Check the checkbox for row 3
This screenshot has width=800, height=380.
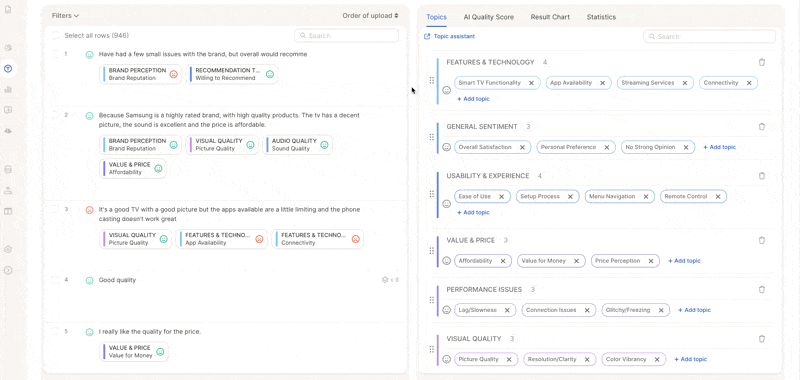click(x=56, y=210)
